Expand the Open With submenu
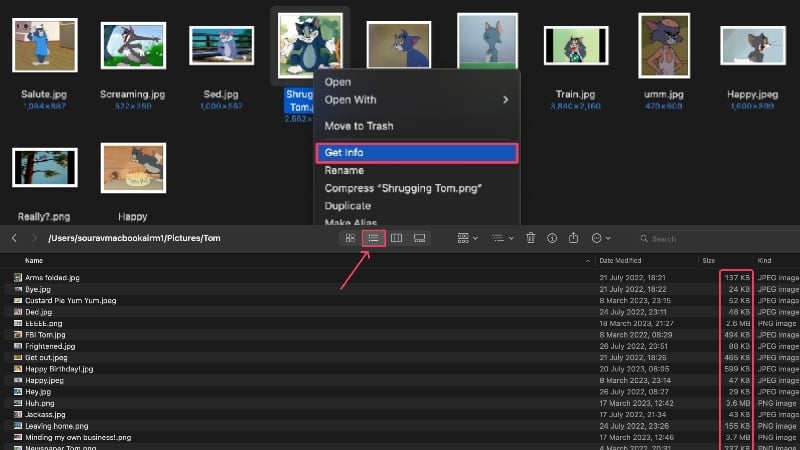The width and height of the screenshot is (800, 450). point(417,100)
